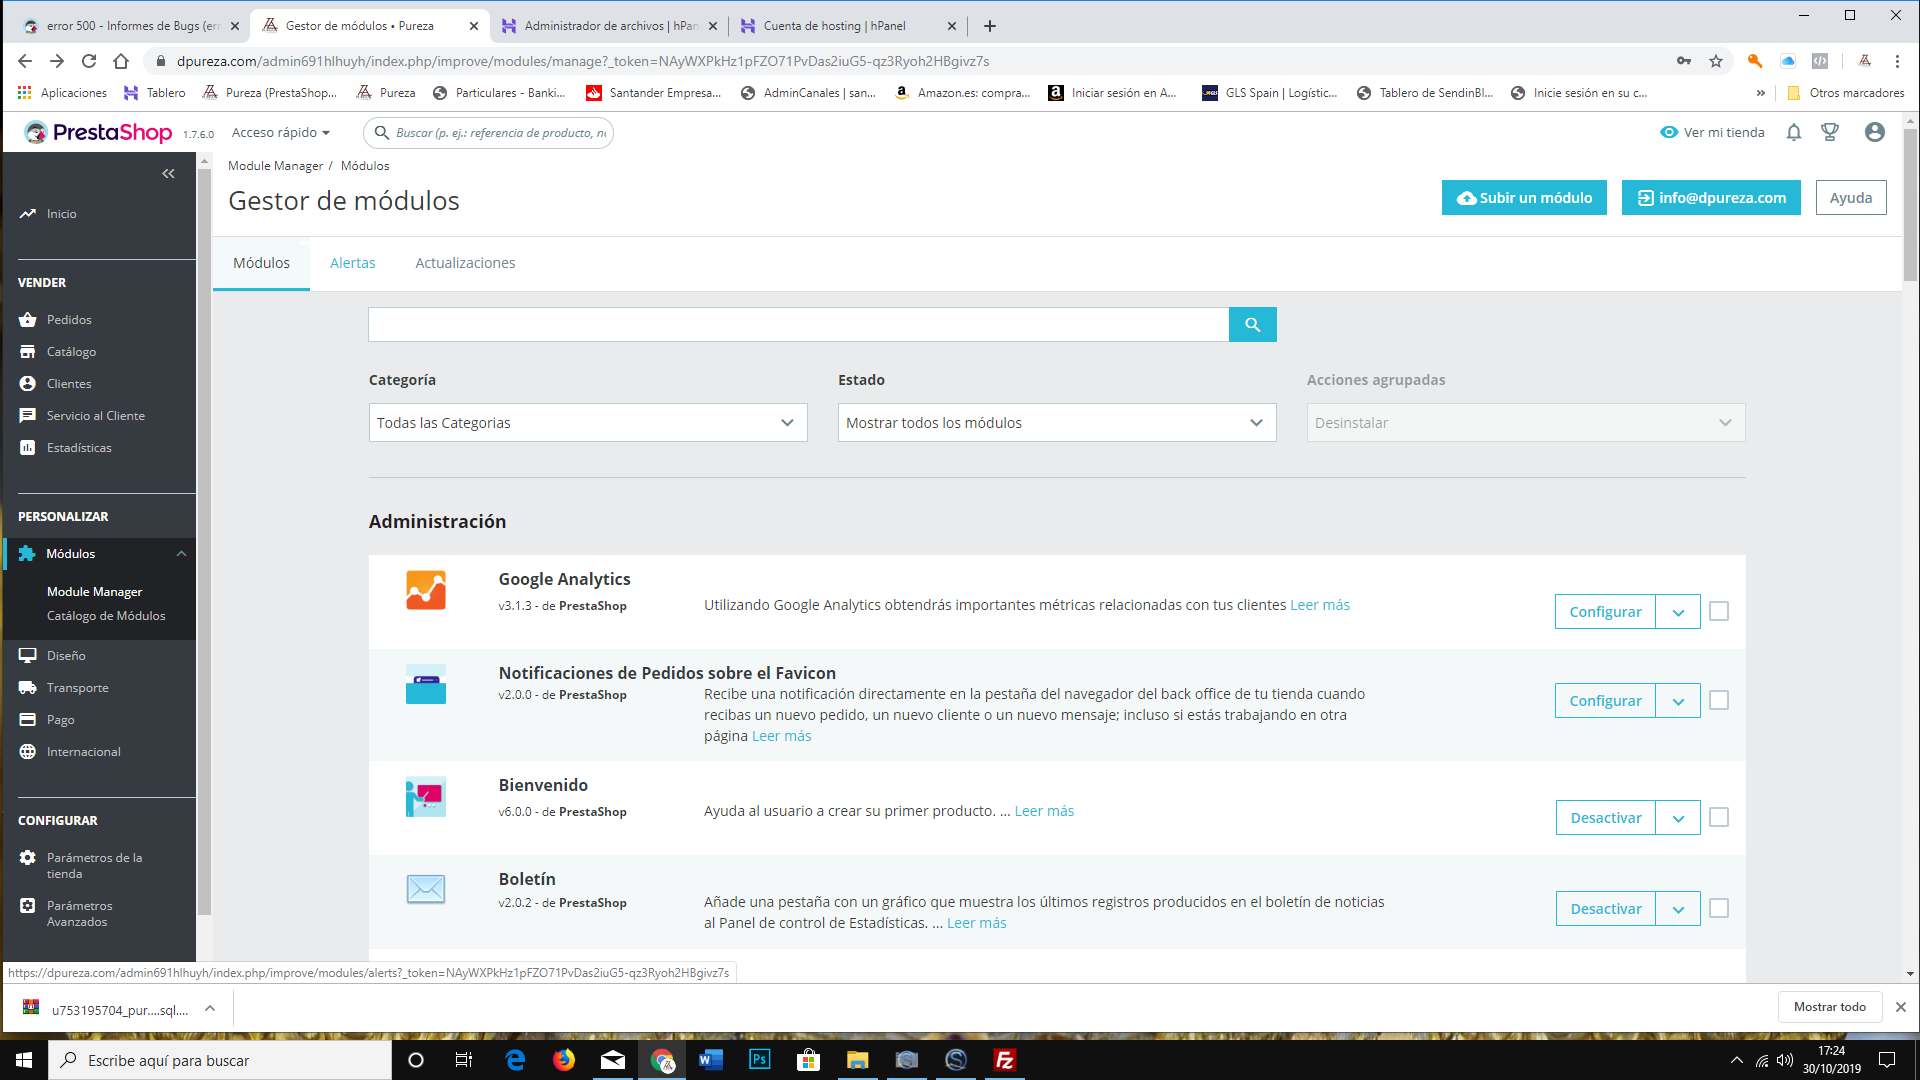The image size is (1920, 1080).
Task: Open FileZilla from the Windows taskbar
Action: click(1004, 1060)
